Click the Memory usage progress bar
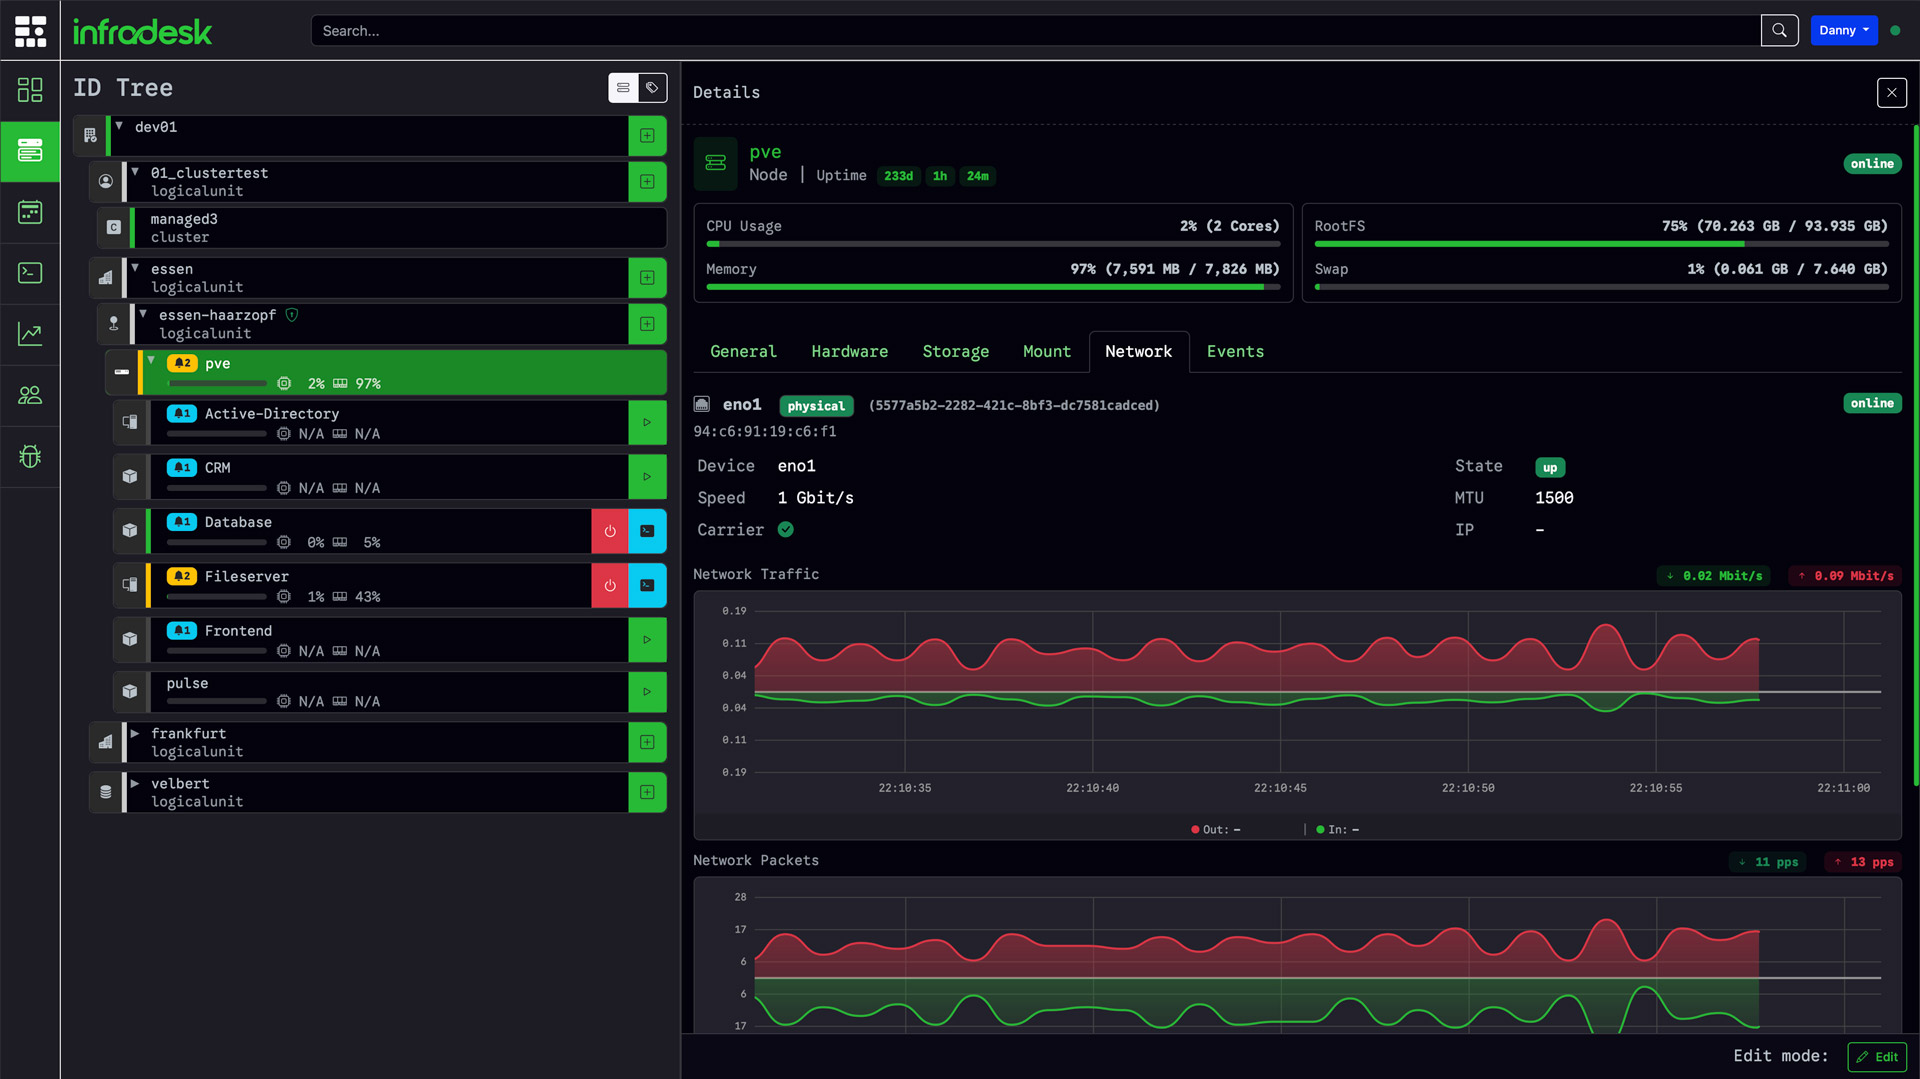1920x1079 pixels. pyautogui.click(x=993, y=287)
